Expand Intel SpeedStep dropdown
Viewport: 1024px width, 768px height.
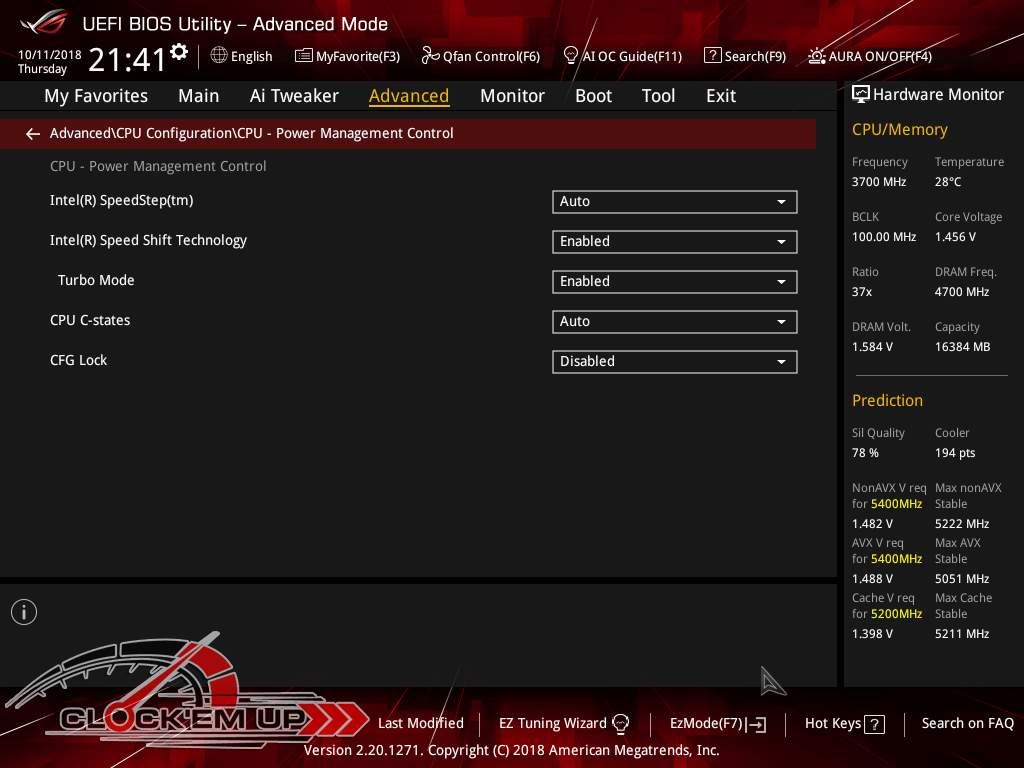tap(674, 202)
